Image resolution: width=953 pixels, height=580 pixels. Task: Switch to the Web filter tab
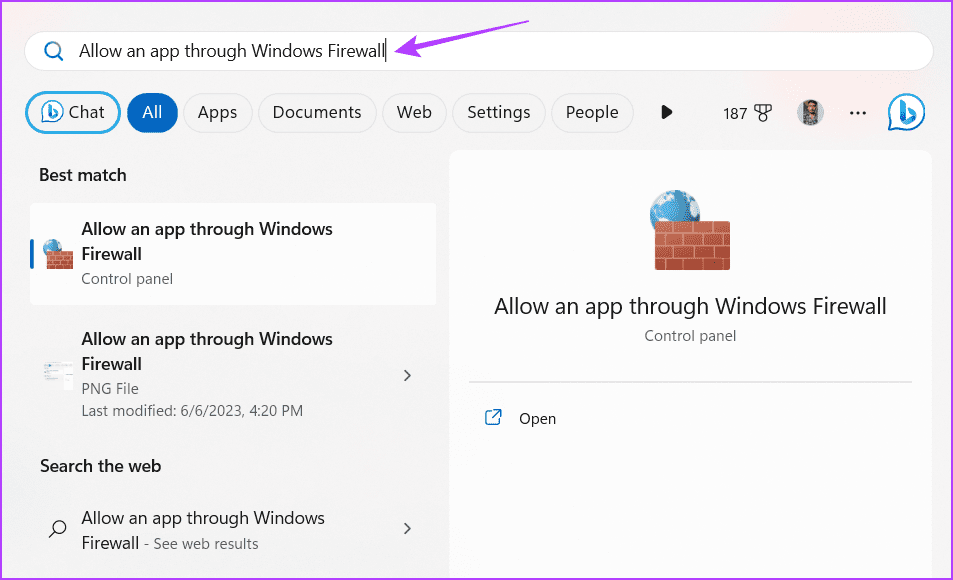point(414,112)
